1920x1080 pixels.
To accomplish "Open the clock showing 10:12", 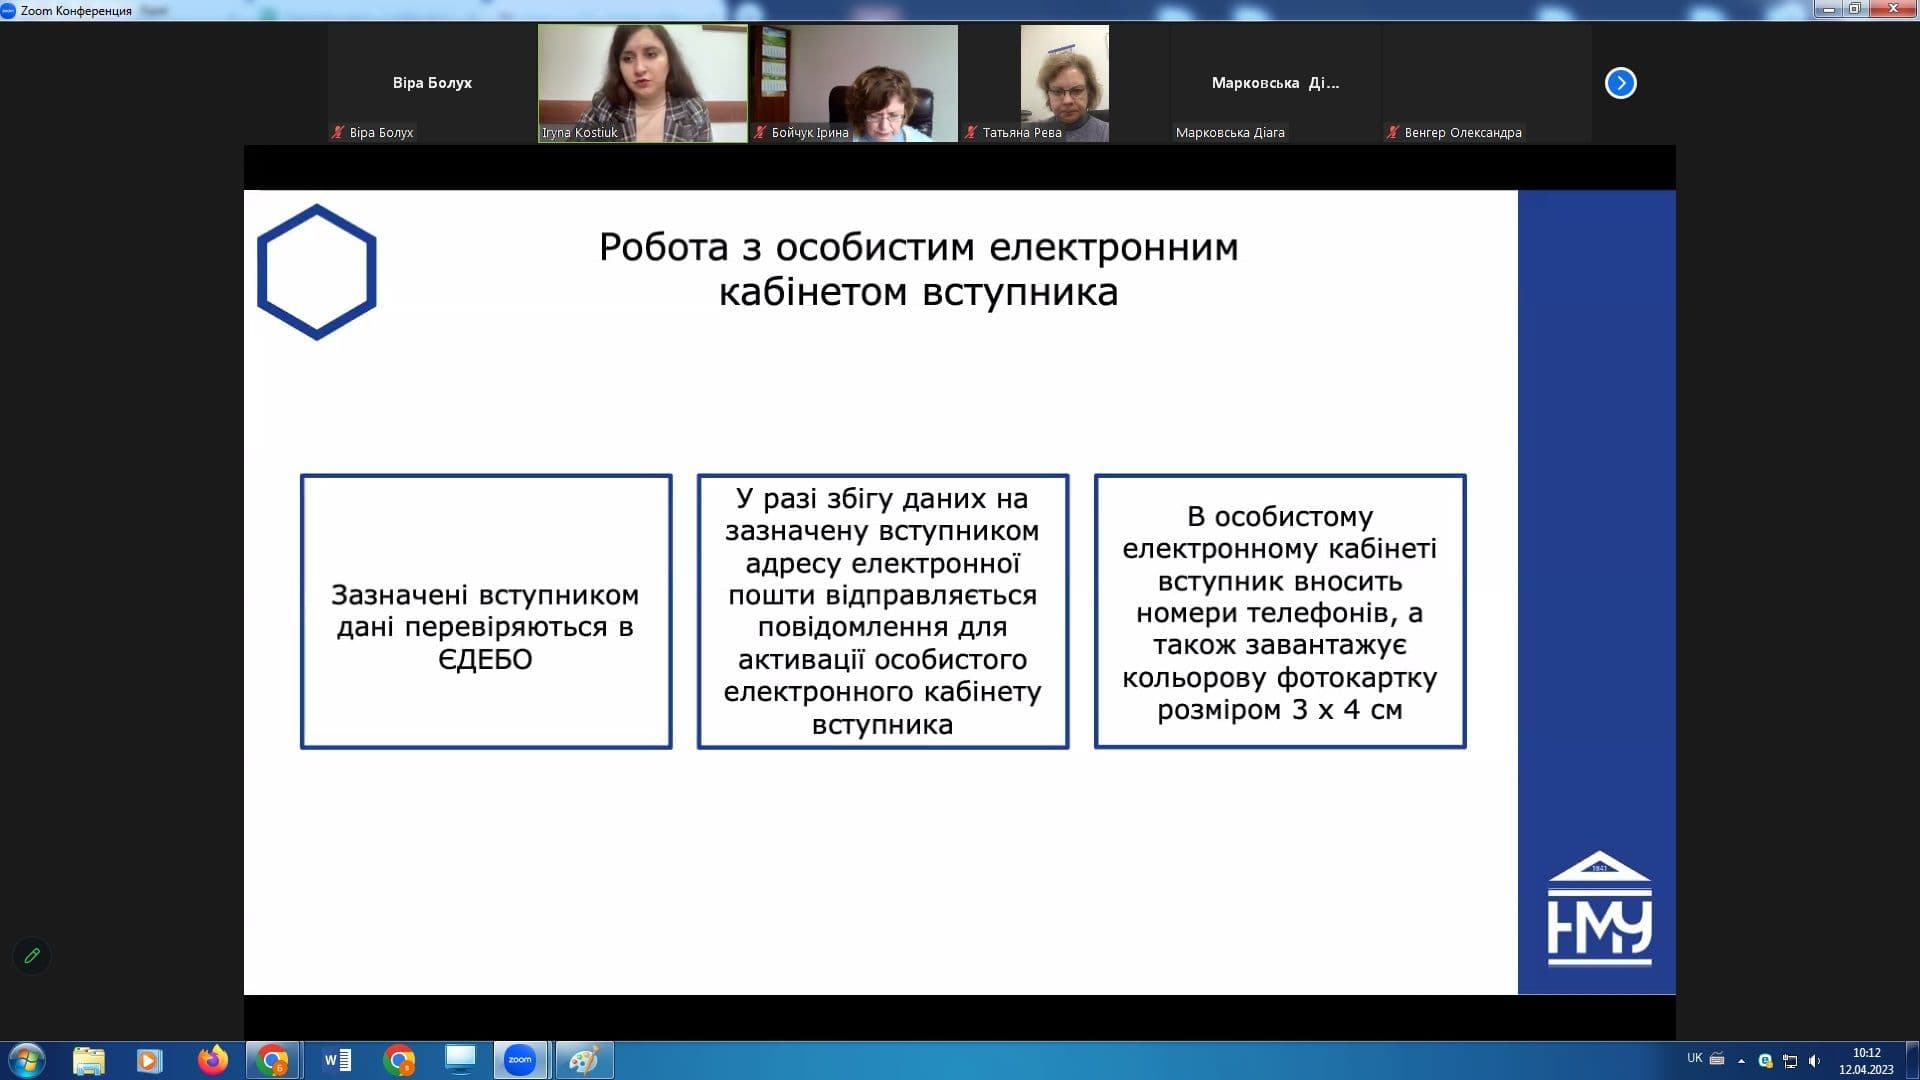I will tap(1866, 1060).
